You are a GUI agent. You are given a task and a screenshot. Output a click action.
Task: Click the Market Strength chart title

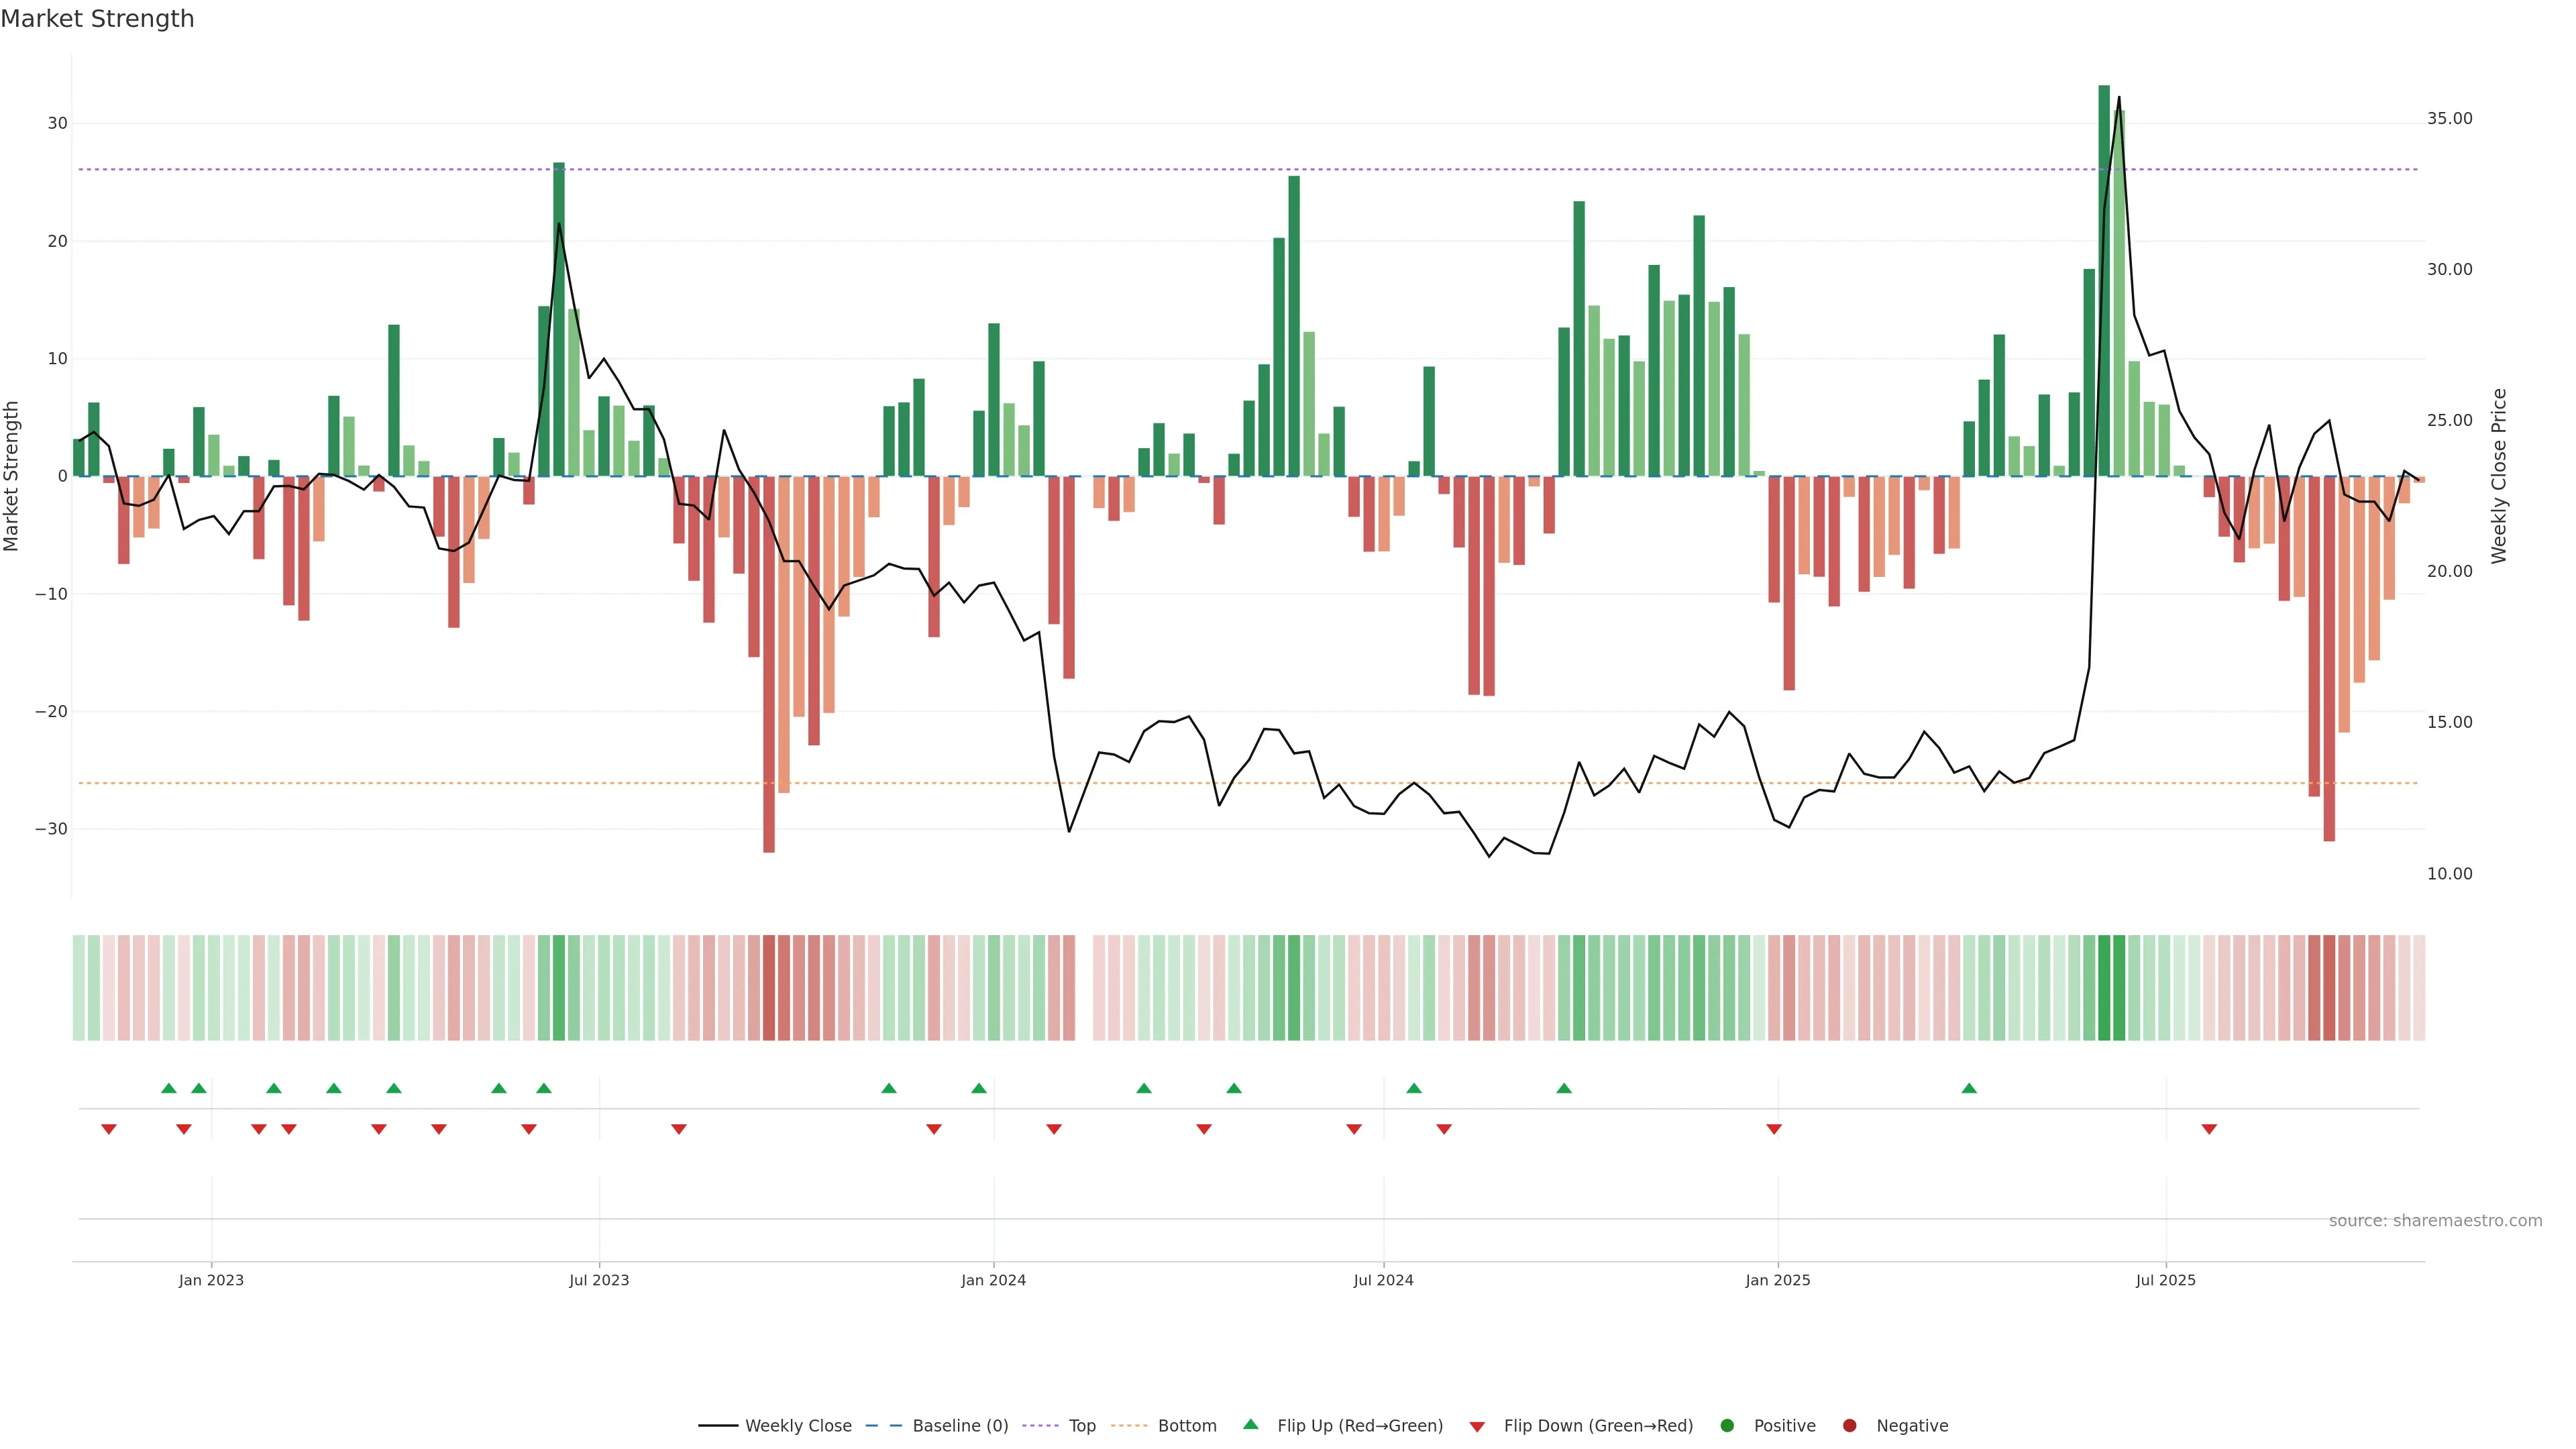pos(97,19)
